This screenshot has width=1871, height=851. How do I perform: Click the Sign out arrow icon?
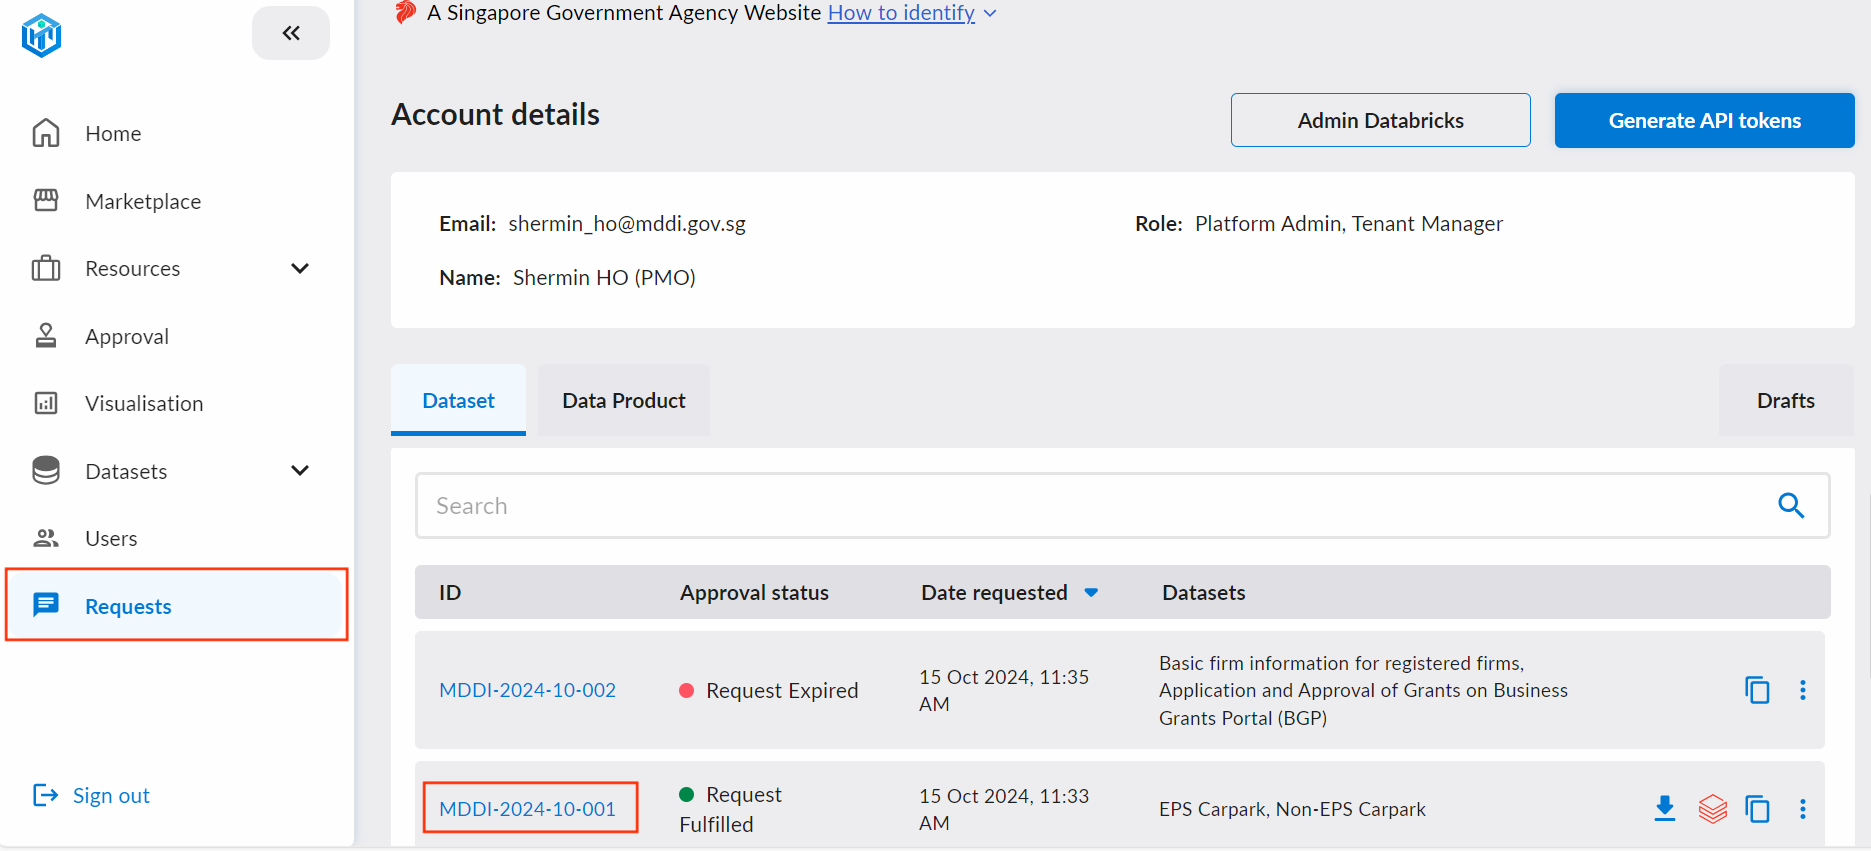[x=46, y=795]
